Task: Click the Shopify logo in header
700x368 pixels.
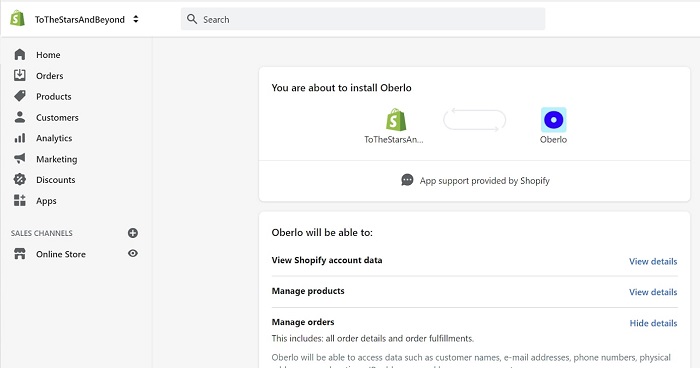Action: 17,19
